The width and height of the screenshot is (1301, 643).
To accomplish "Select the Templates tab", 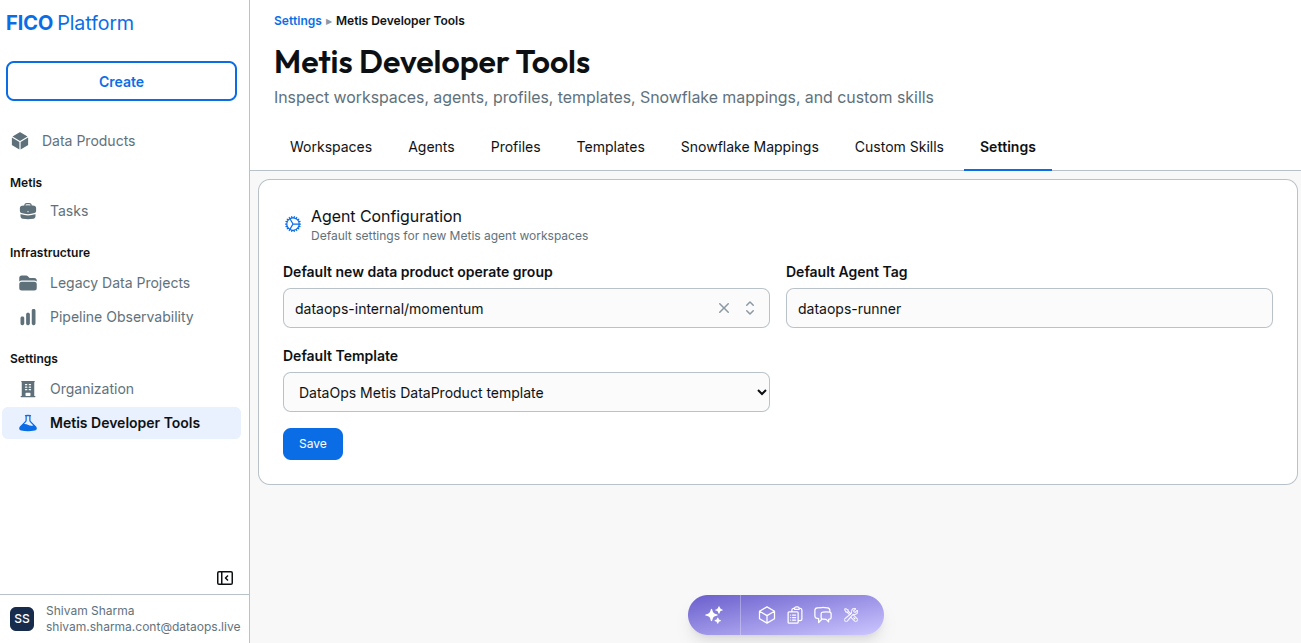I will point(611,147).
